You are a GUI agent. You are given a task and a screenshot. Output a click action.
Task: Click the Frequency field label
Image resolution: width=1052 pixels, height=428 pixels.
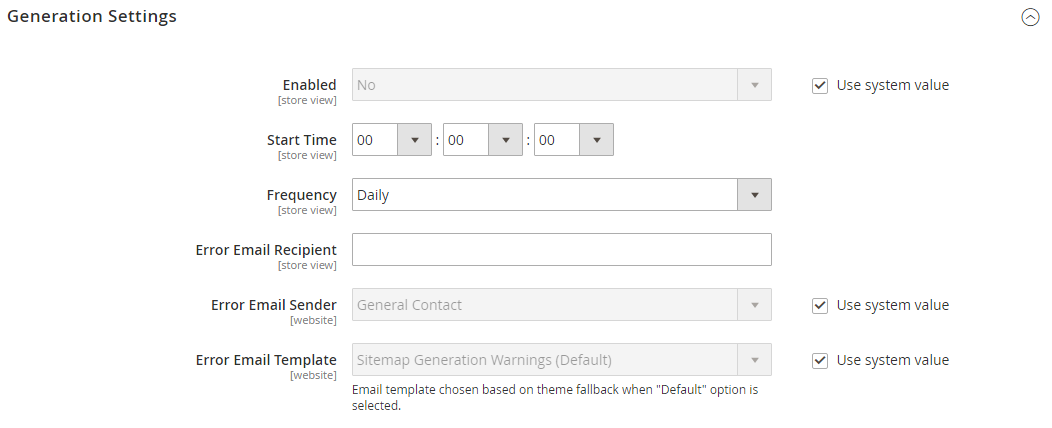click(x=301, y=194)
